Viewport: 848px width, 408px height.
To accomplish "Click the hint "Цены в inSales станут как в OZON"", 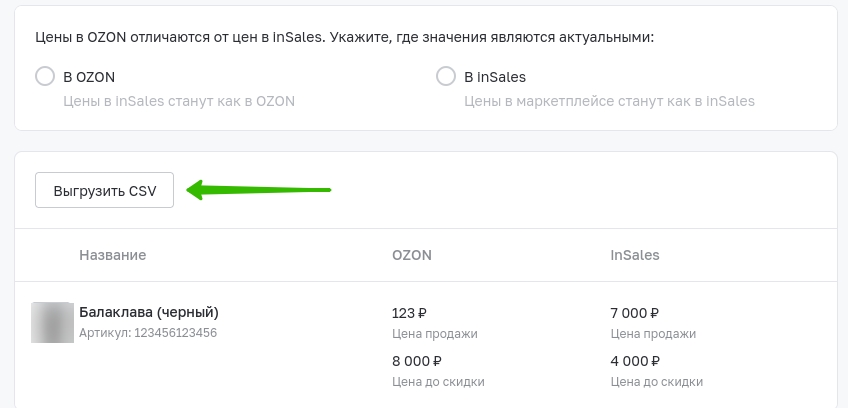I will click(x=179, y=101).
